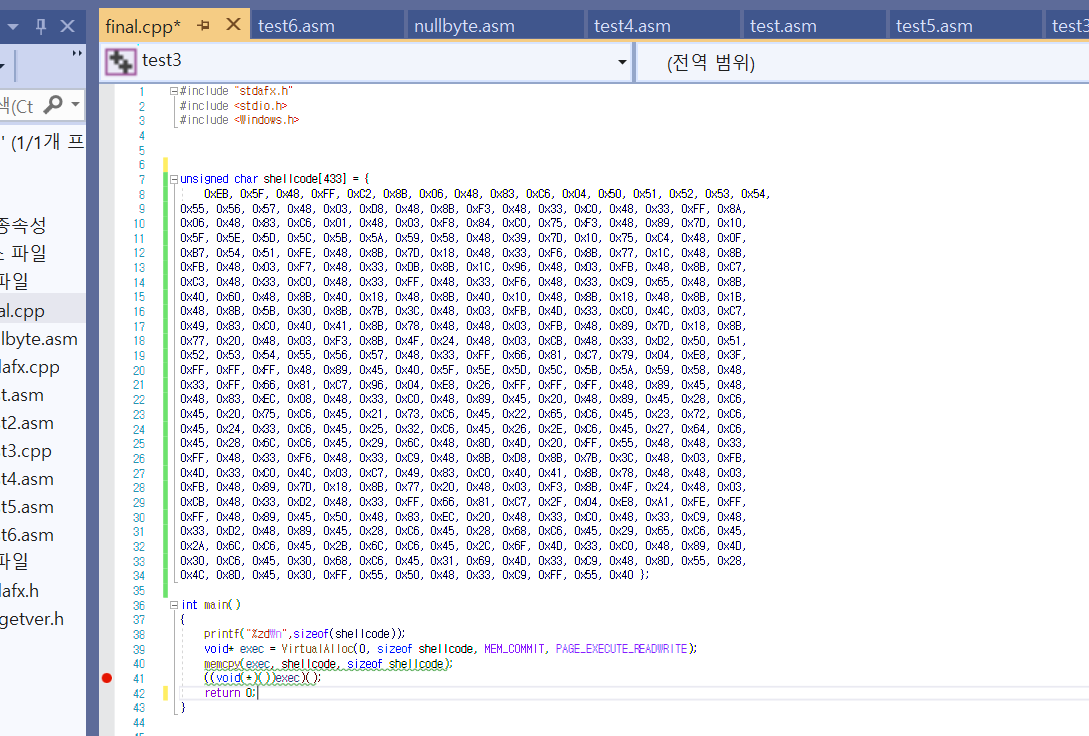Screen dimensions: 1089x736
Task: Switch to the test6.asm tab
Action: pos(297,26)
